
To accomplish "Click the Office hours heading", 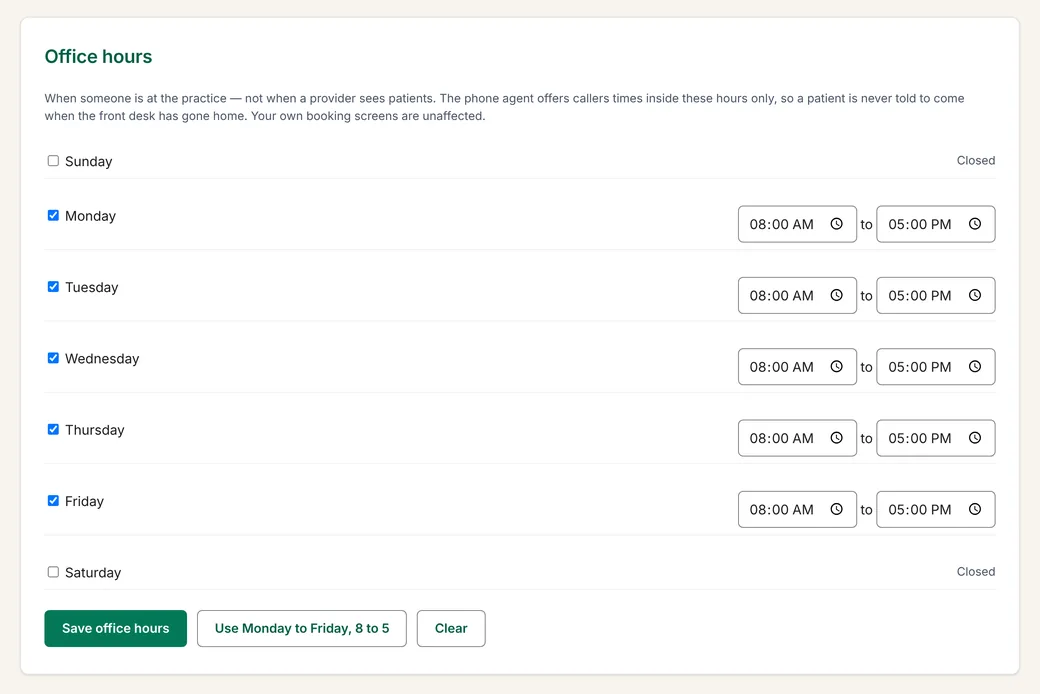I will (98, 56).
